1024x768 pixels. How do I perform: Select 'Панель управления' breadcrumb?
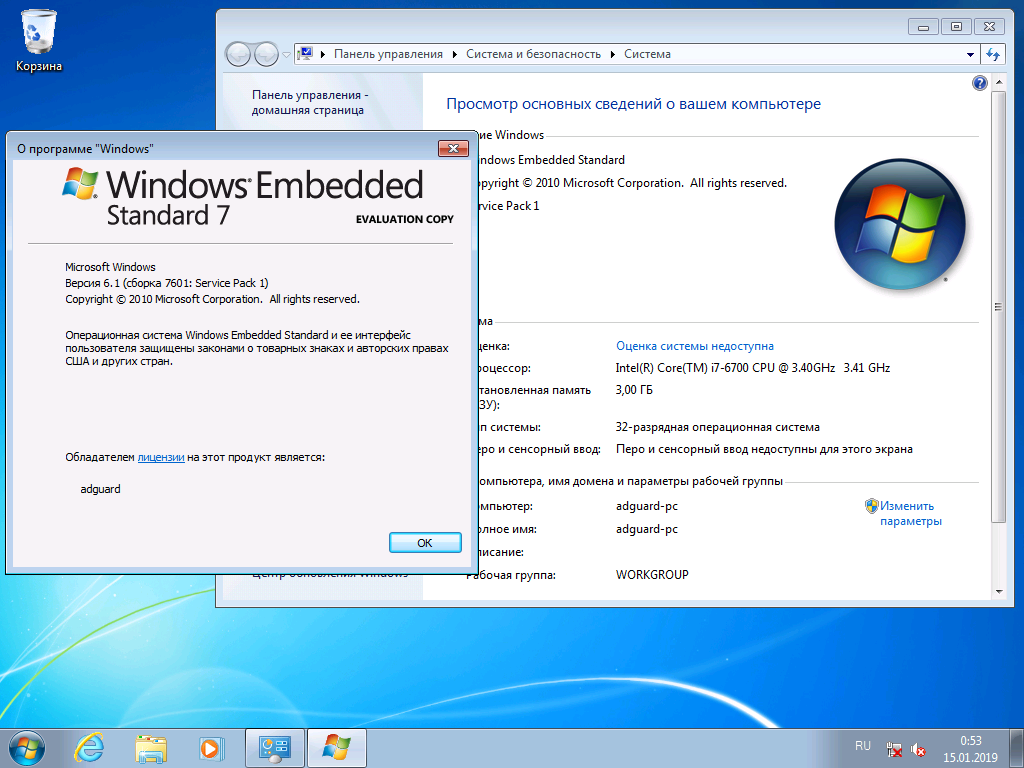pyautogui.click(x=389, y=54)
